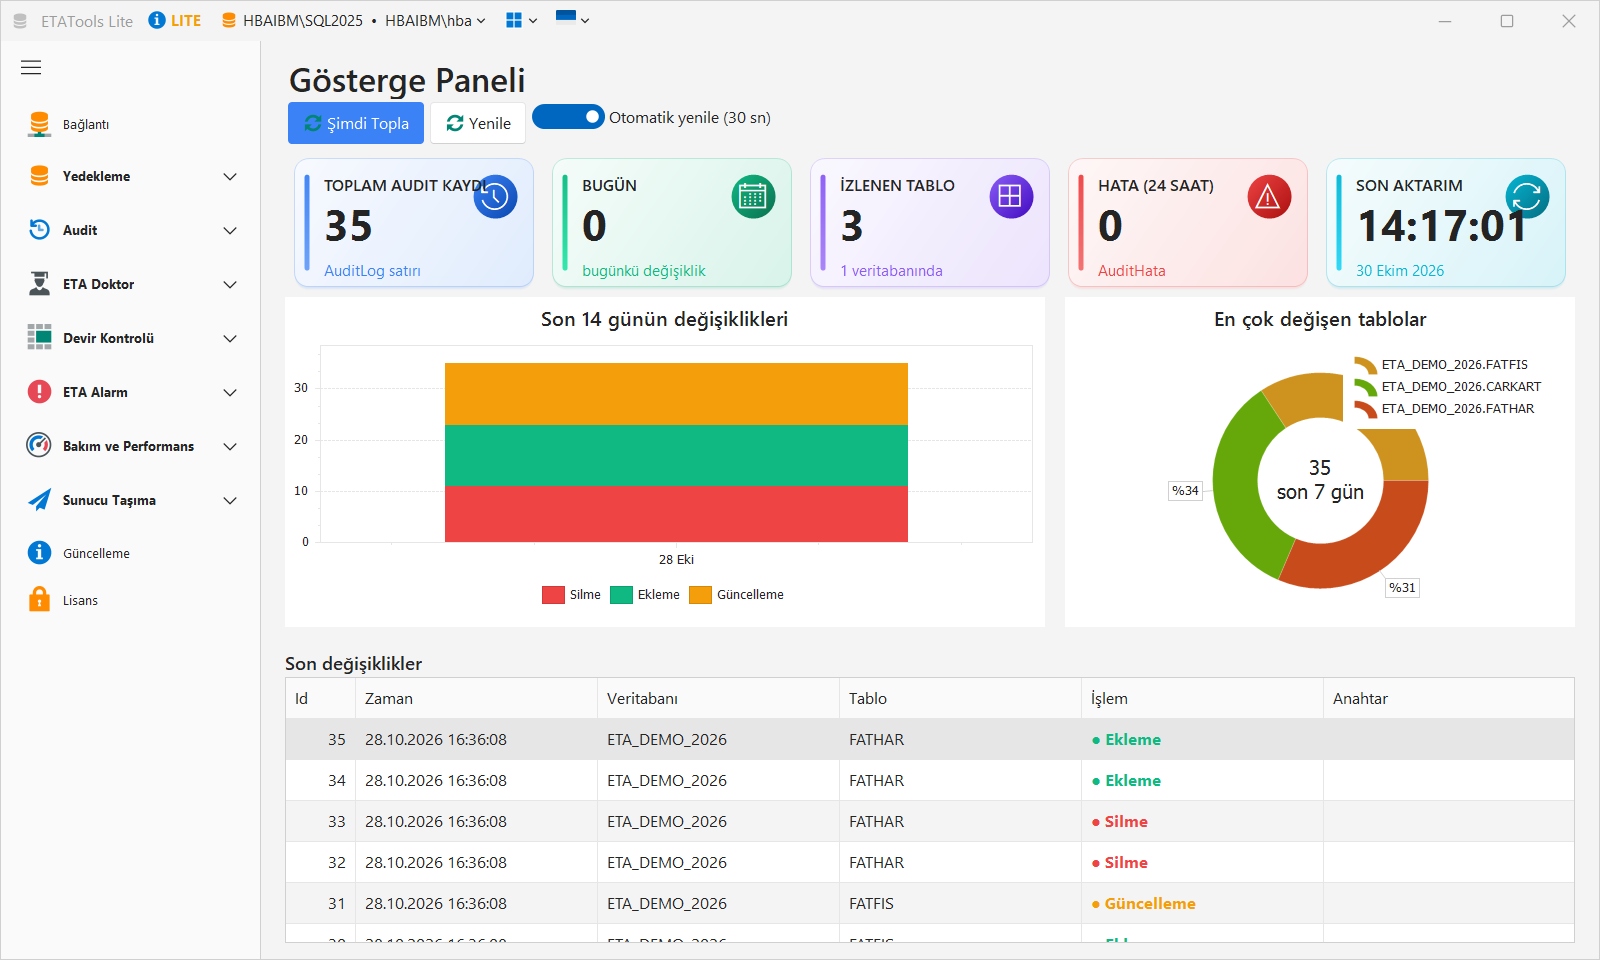The height and width of the screenshot is (960, 1600).
Task: Toggle the Otomatik yenile switch
Action: pos(568,117)
